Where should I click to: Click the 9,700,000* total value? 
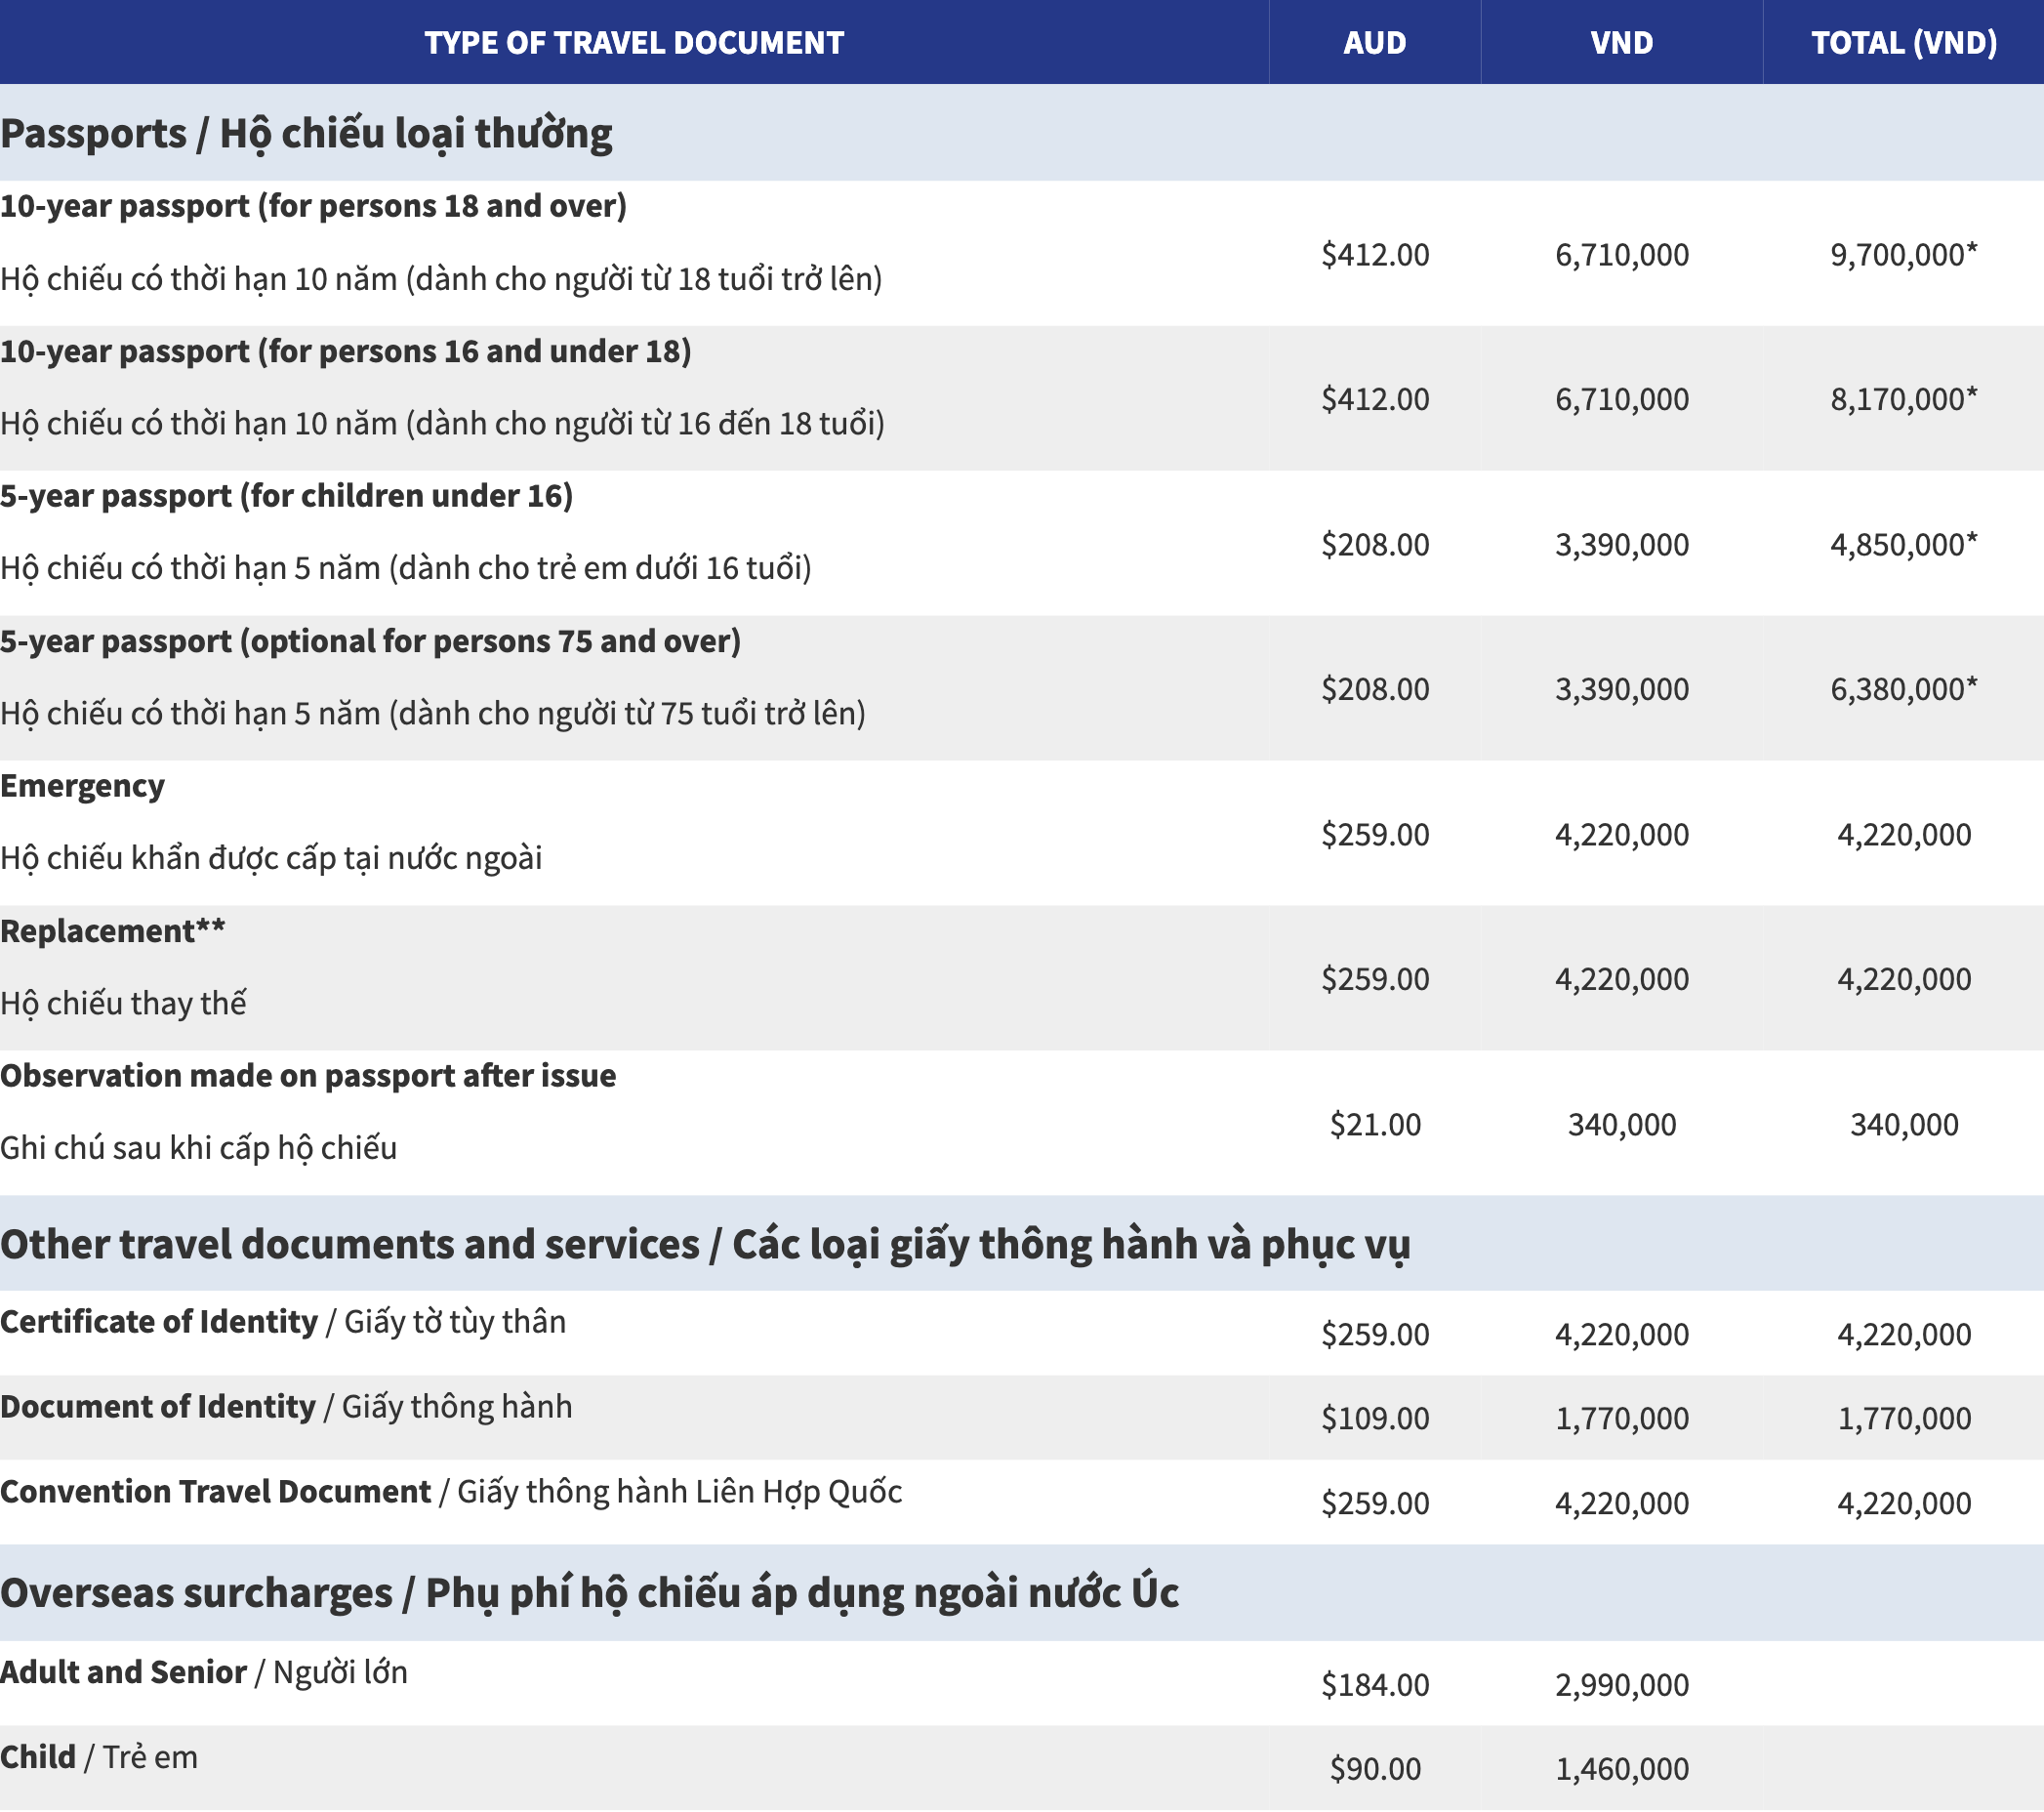point(1903,255)
